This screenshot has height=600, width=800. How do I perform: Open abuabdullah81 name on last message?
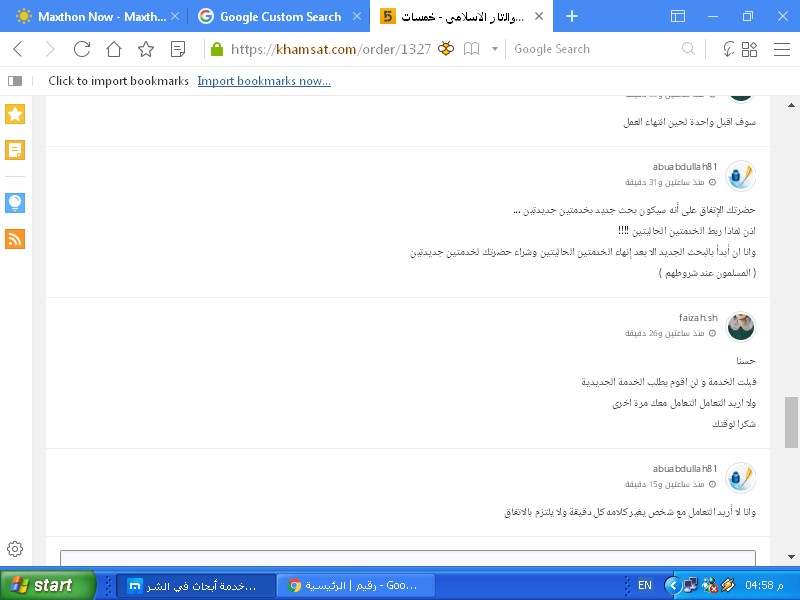click(685, 468)
